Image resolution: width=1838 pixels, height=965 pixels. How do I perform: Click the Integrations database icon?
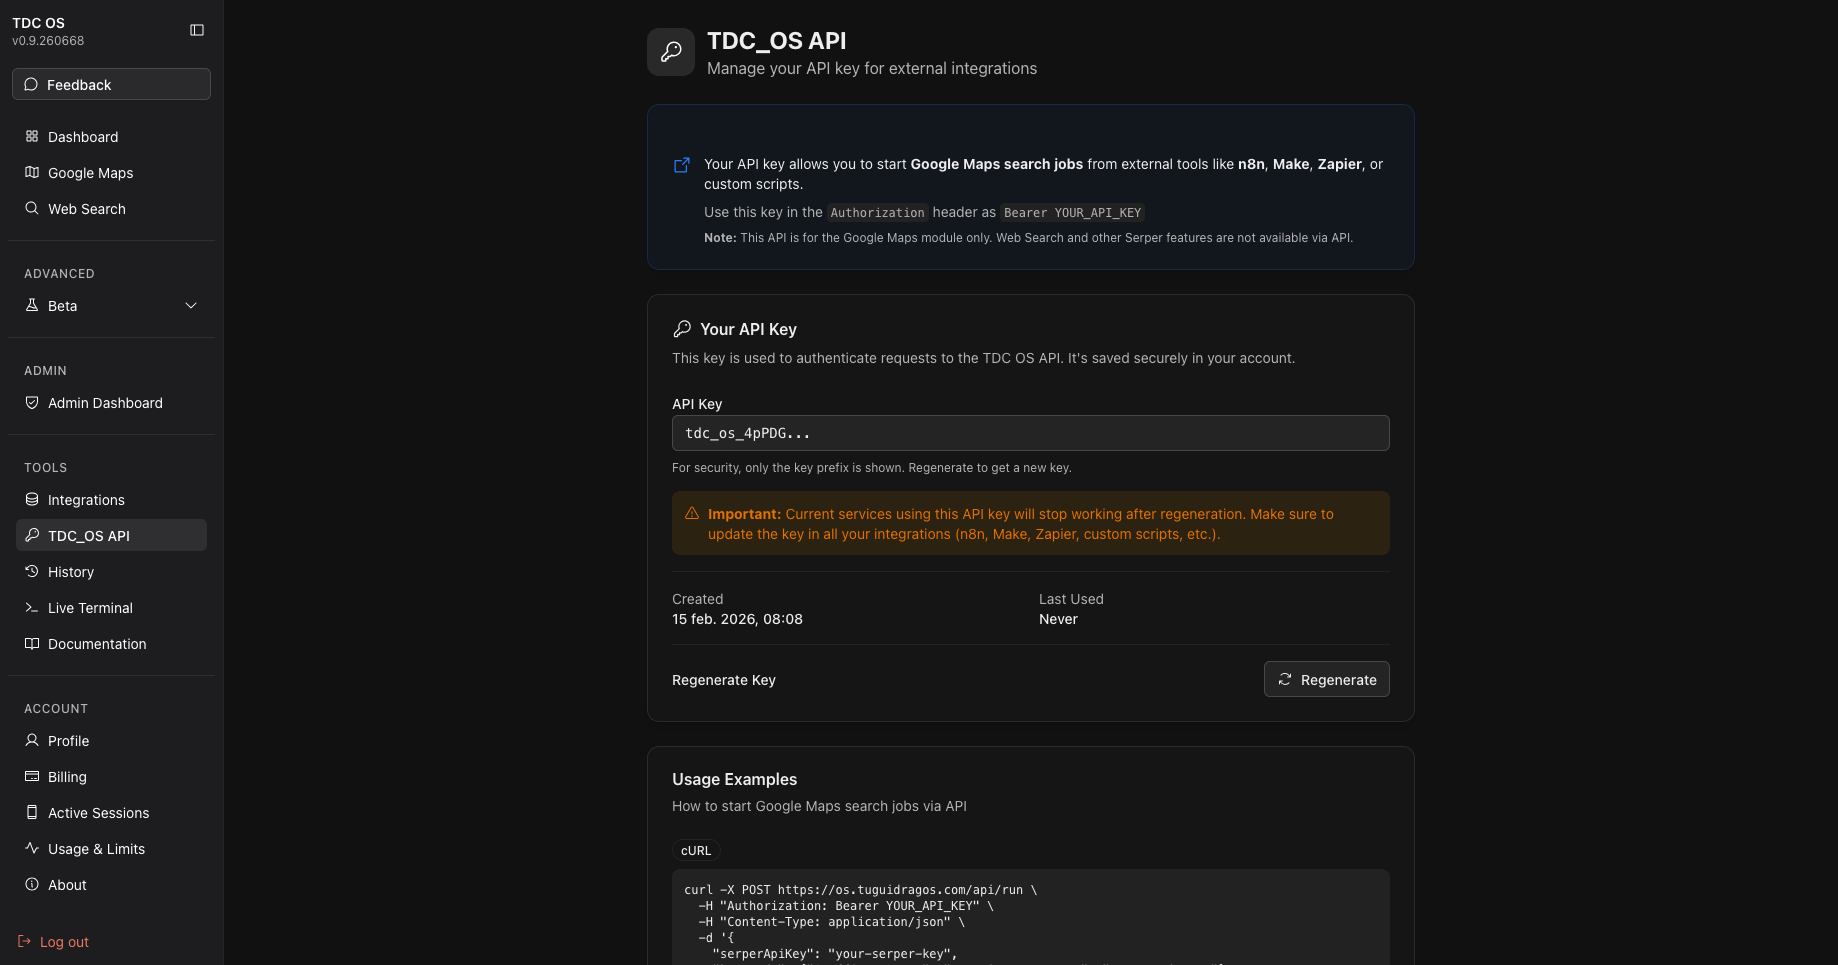[32, 499]
